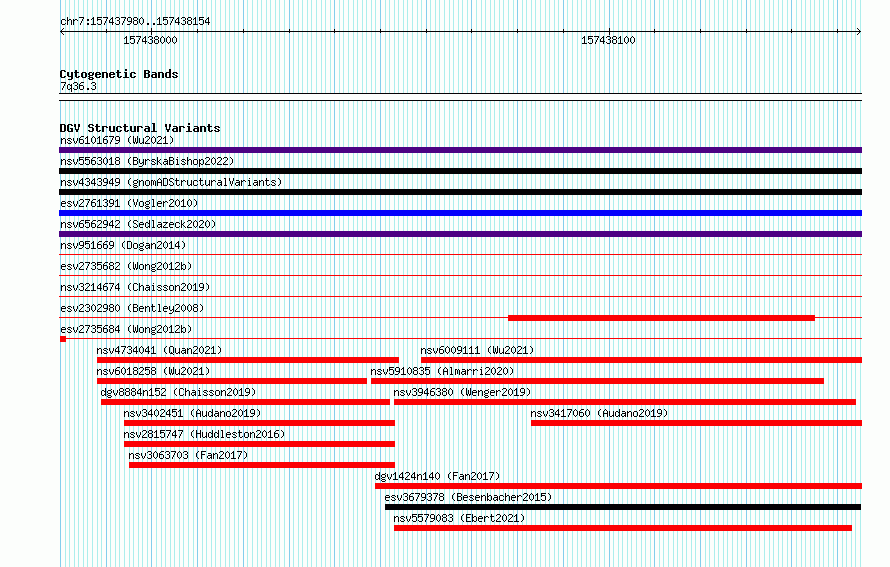Open nsv4343949 (gnomADStructuralVariants) variant label
890x567 pixels.
click(x=171, y=182)
